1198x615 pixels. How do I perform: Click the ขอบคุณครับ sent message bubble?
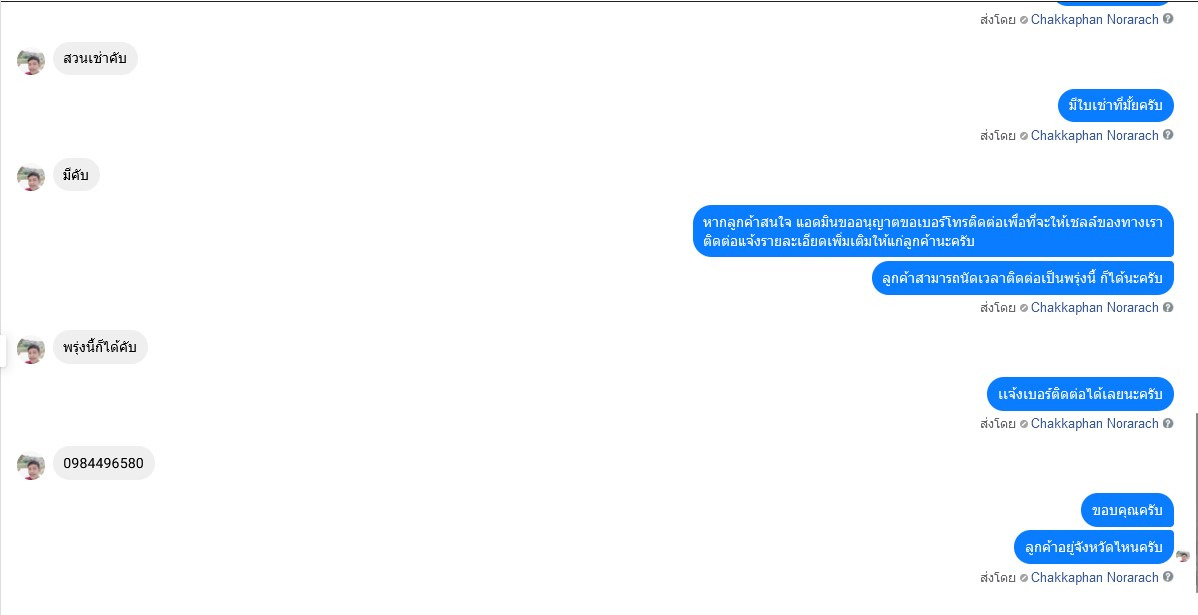(1127, 510)
